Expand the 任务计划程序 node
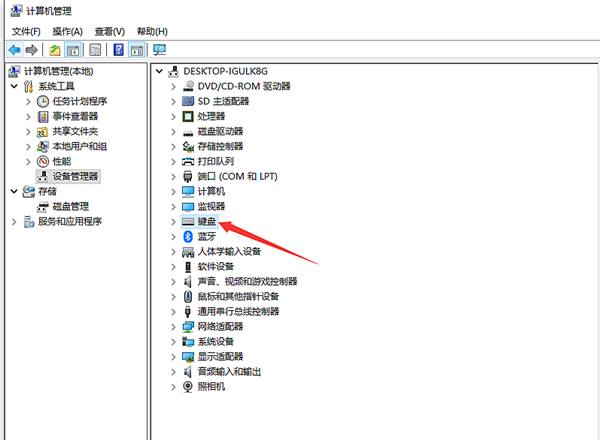This screenshot has height=440, width=600. pyautogui.click(x=28, y=101)
